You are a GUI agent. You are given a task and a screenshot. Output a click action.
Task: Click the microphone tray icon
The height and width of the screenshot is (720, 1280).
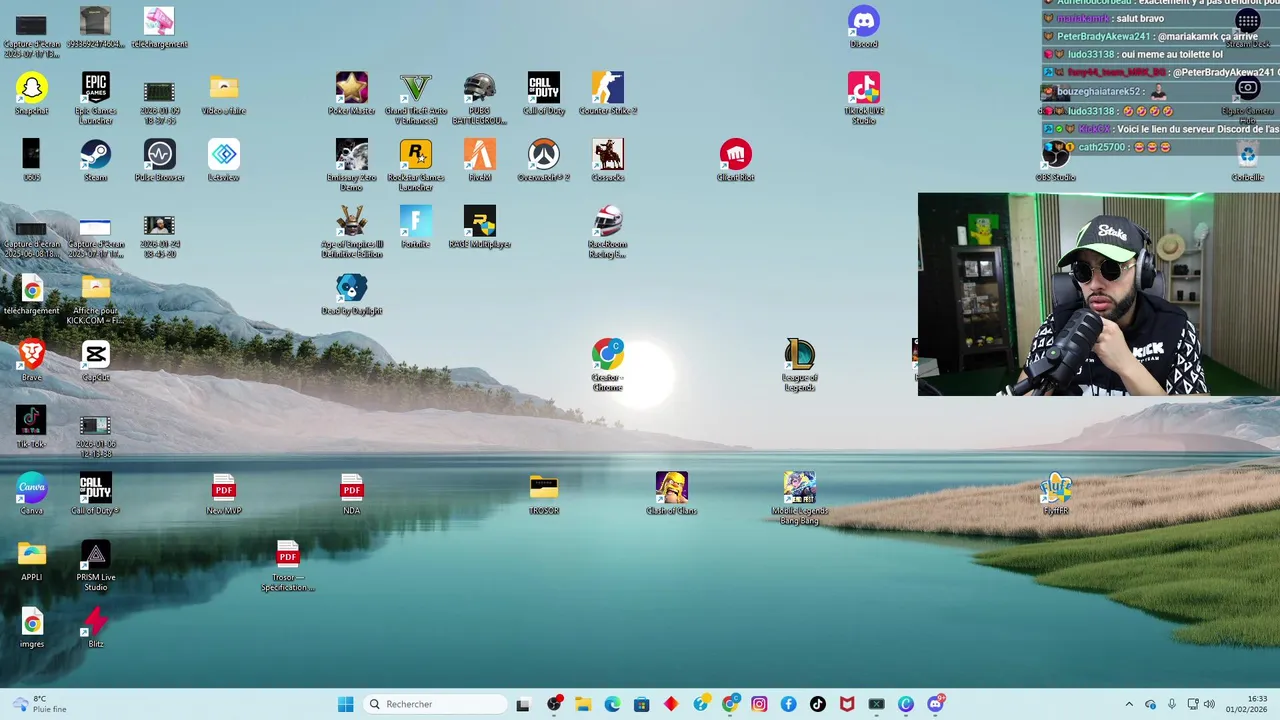[x=1171, y=704]
